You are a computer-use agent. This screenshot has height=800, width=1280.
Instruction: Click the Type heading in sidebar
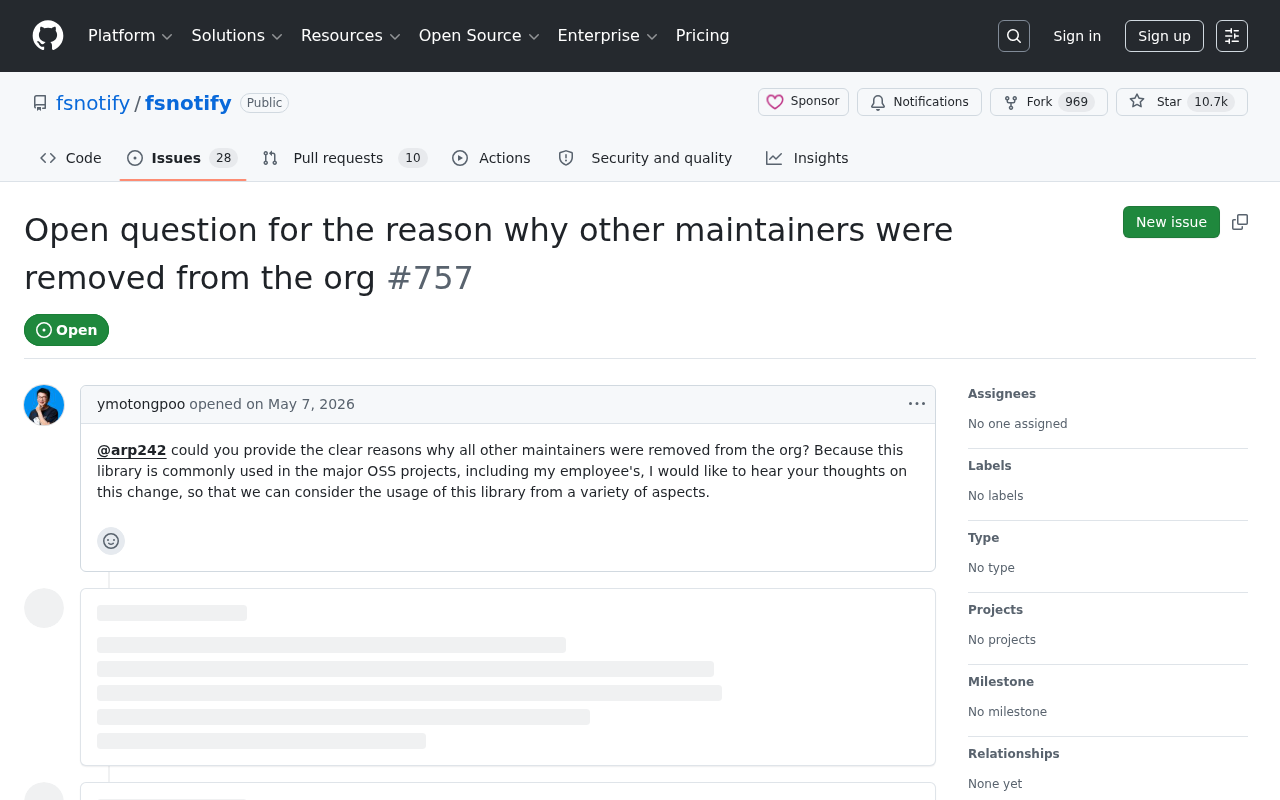coord(984,538)
